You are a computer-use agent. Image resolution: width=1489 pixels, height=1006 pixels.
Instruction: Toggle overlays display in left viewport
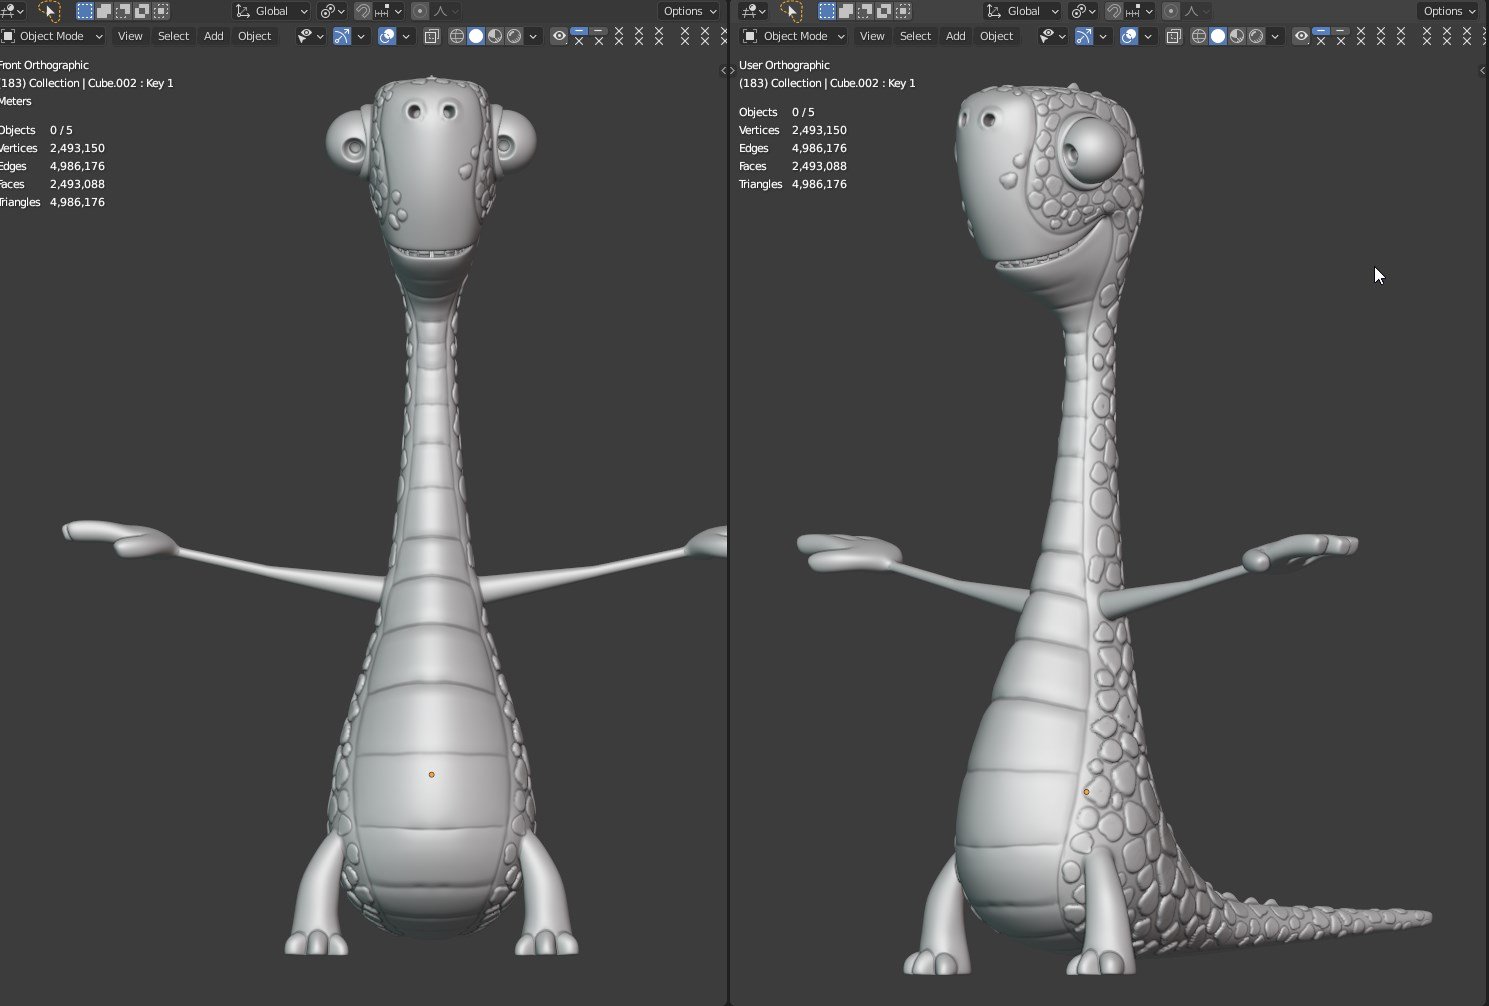(387, 36)
